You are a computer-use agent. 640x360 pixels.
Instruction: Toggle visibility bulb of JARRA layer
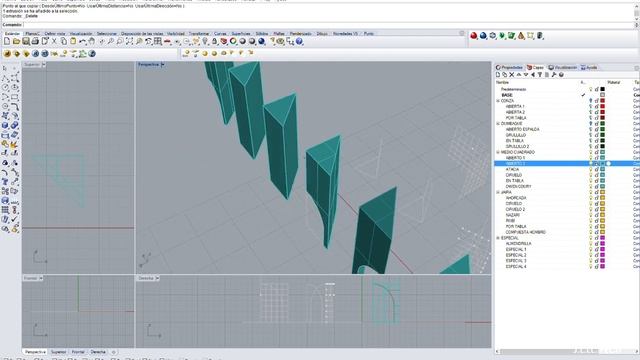click(591, 192)
